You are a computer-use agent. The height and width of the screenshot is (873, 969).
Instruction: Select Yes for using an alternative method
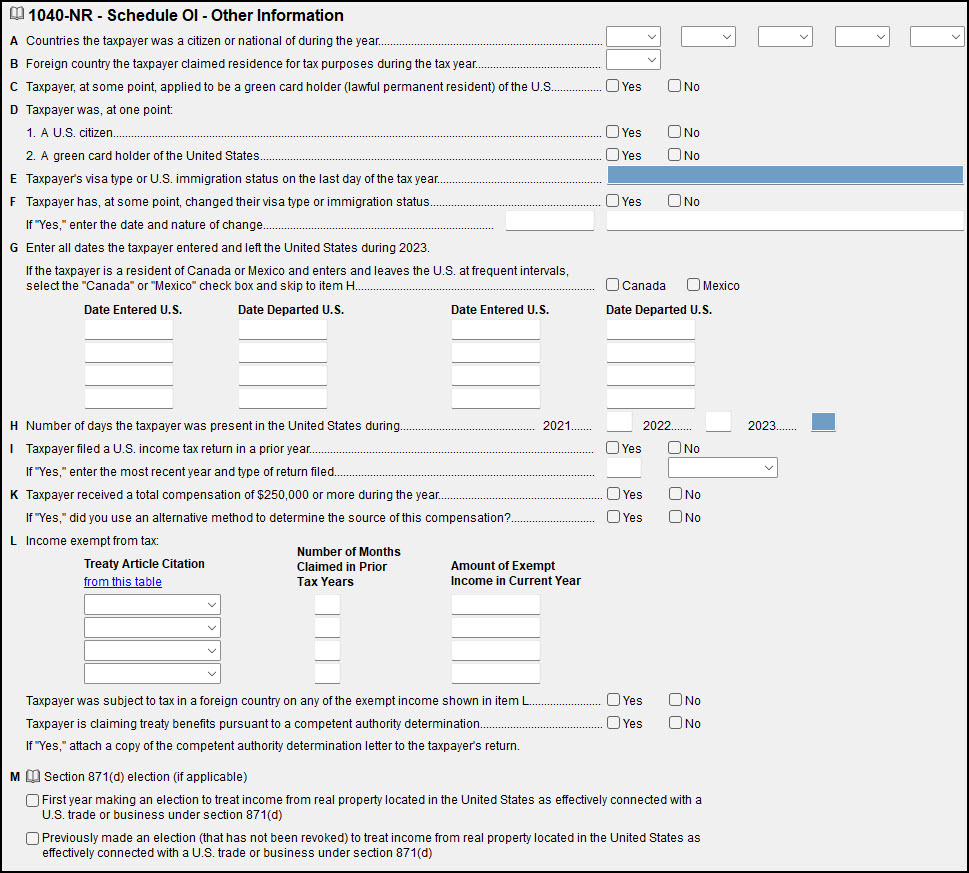614,517
